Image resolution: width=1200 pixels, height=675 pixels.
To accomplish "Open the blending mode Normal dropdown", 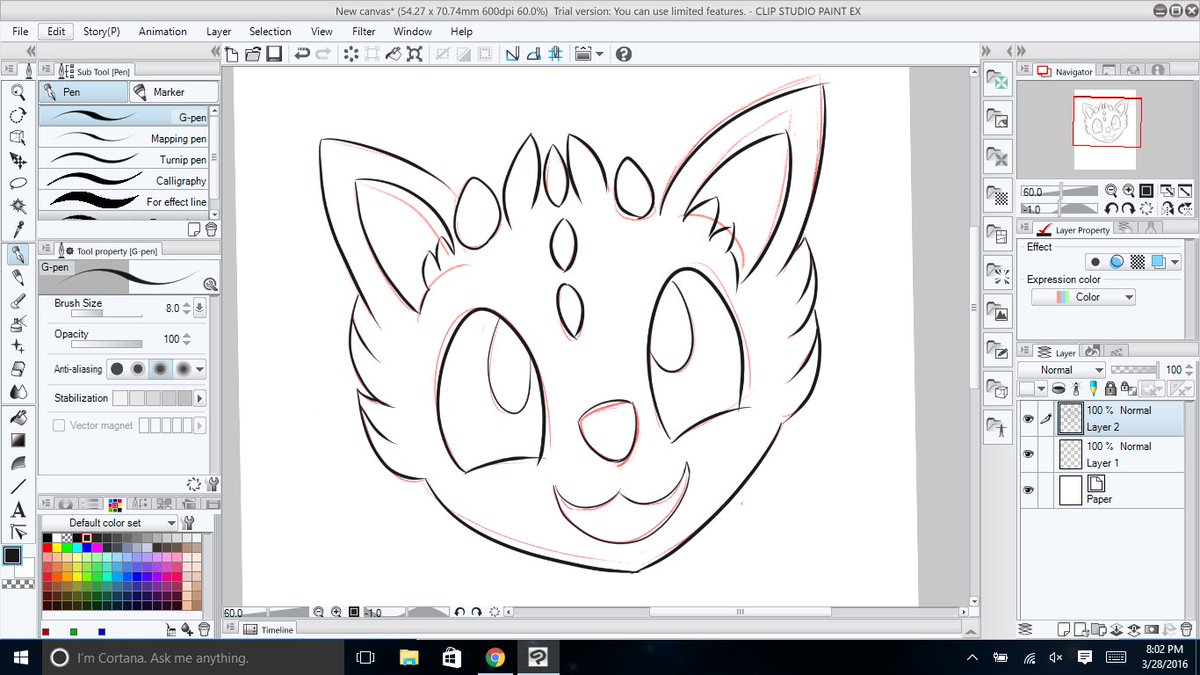I will point(1060,370).
